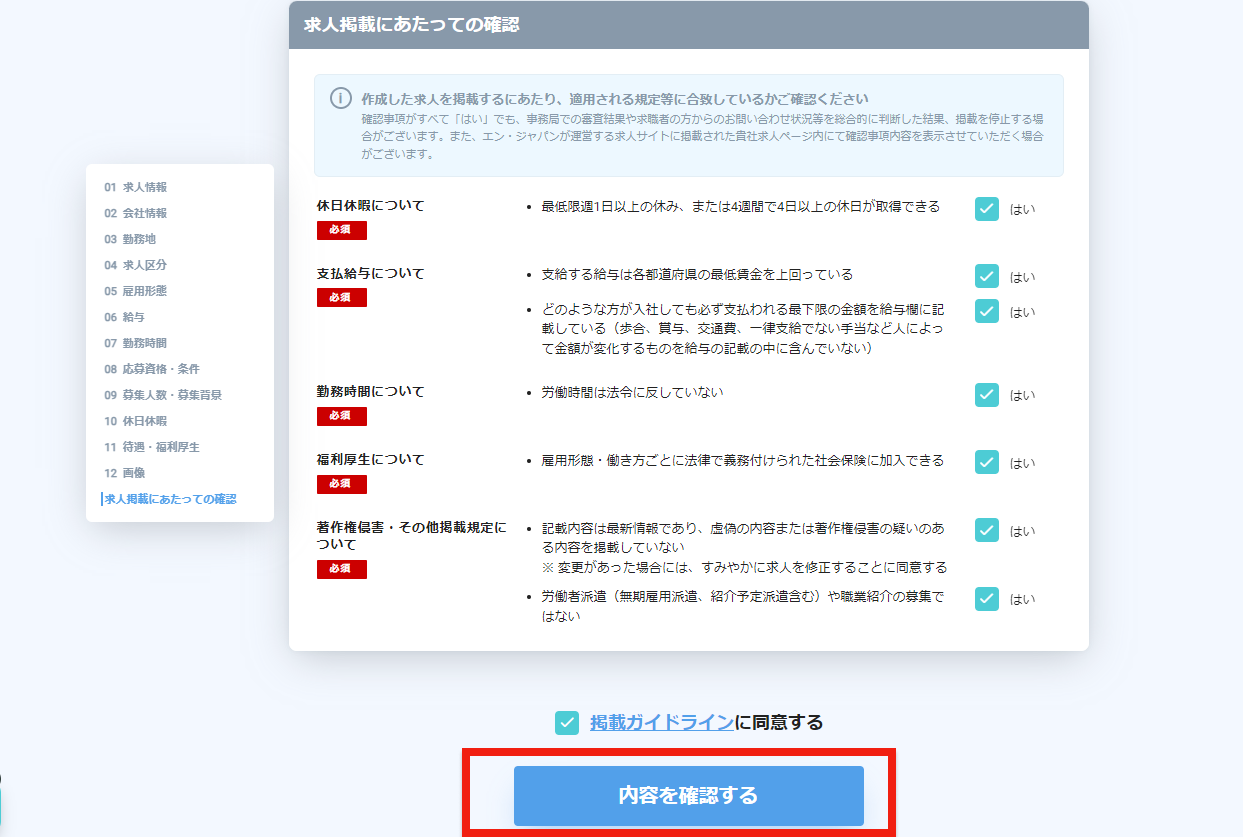Click the 必須 badge under 勤務時間について

click(x=342, y=415)
